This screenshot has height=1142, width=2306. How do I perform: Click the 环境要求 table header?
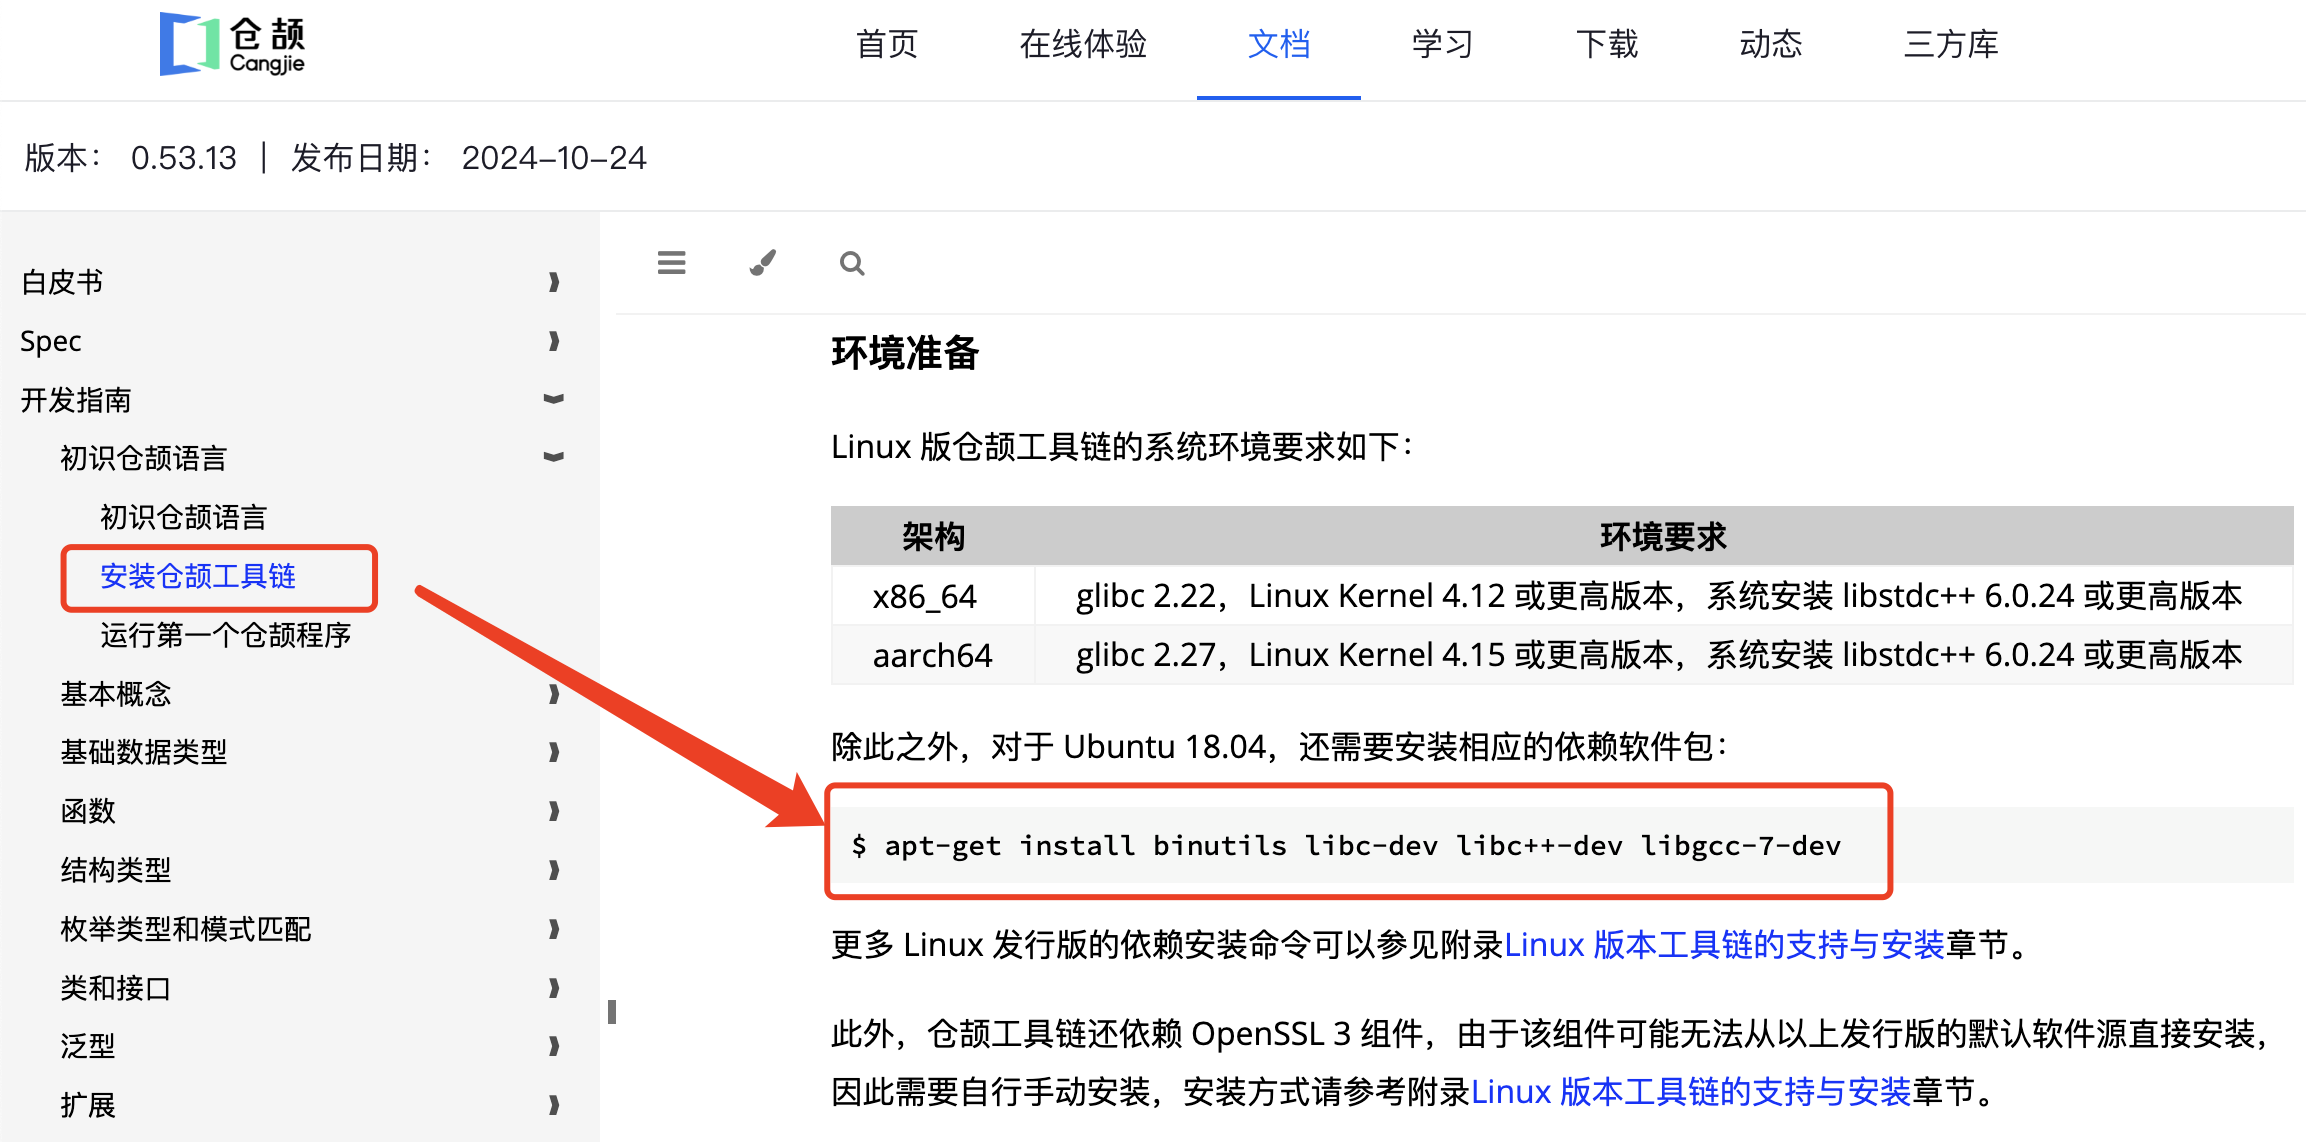pos(1664,537)
